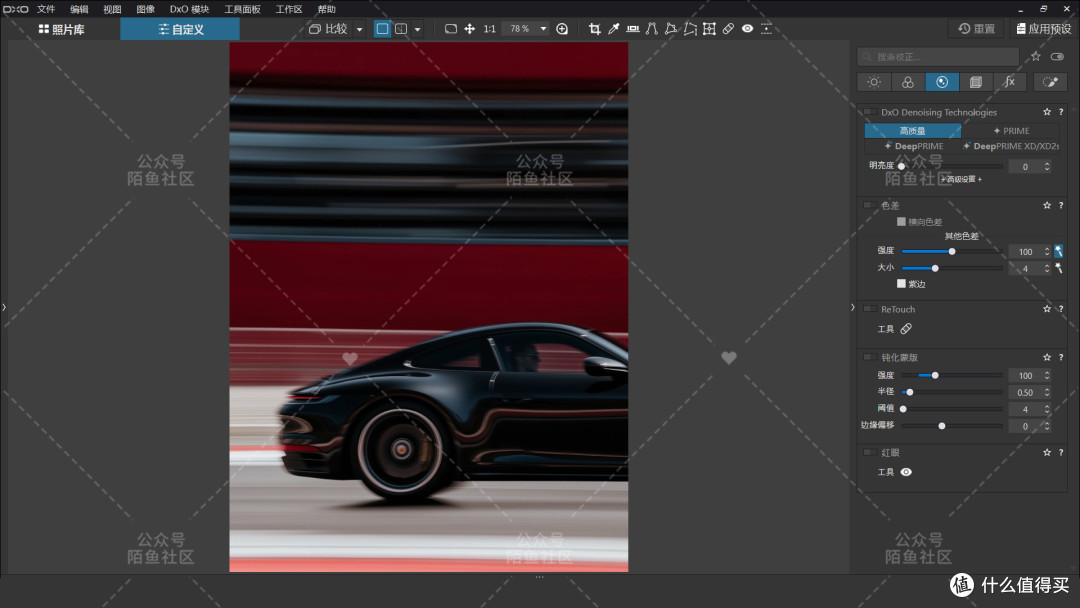Click the strength magic wand icon
The width and height of the screenshot is (1080, 608).
pos(1059,251)
